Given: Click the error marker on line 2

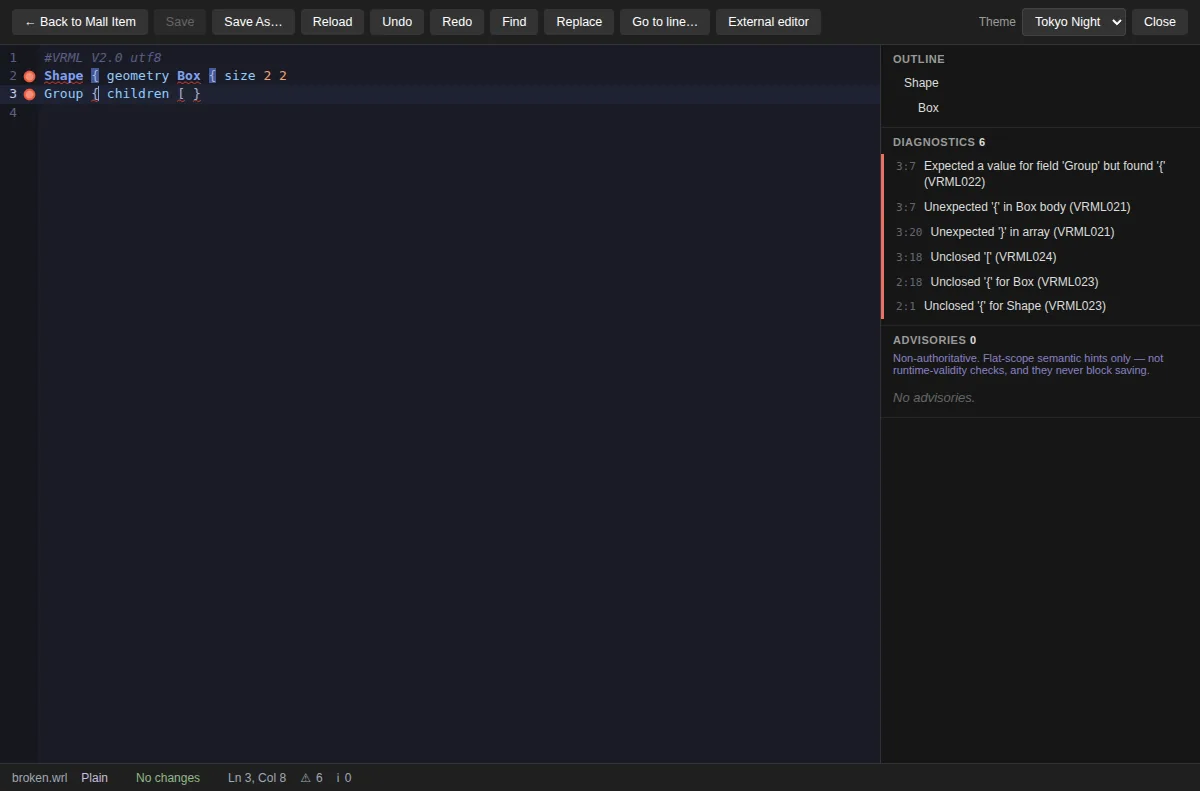Looking at the screenshot, I should point(29,76).
